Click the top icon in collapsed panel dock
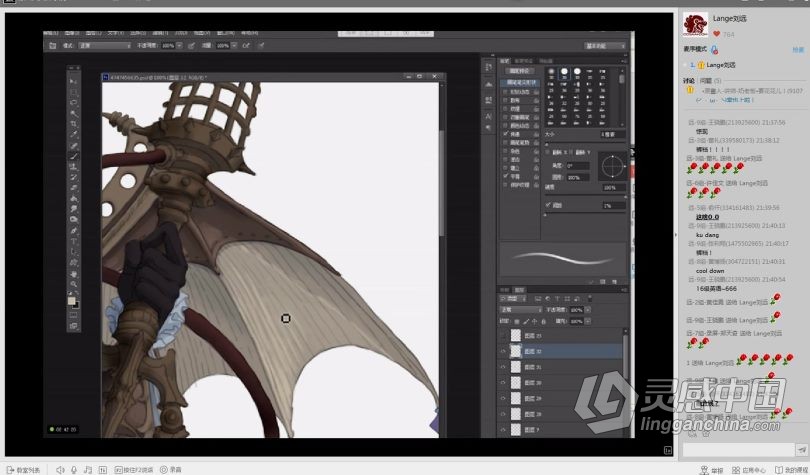Viewport: 810px width, 475px height. click(489, 67)
